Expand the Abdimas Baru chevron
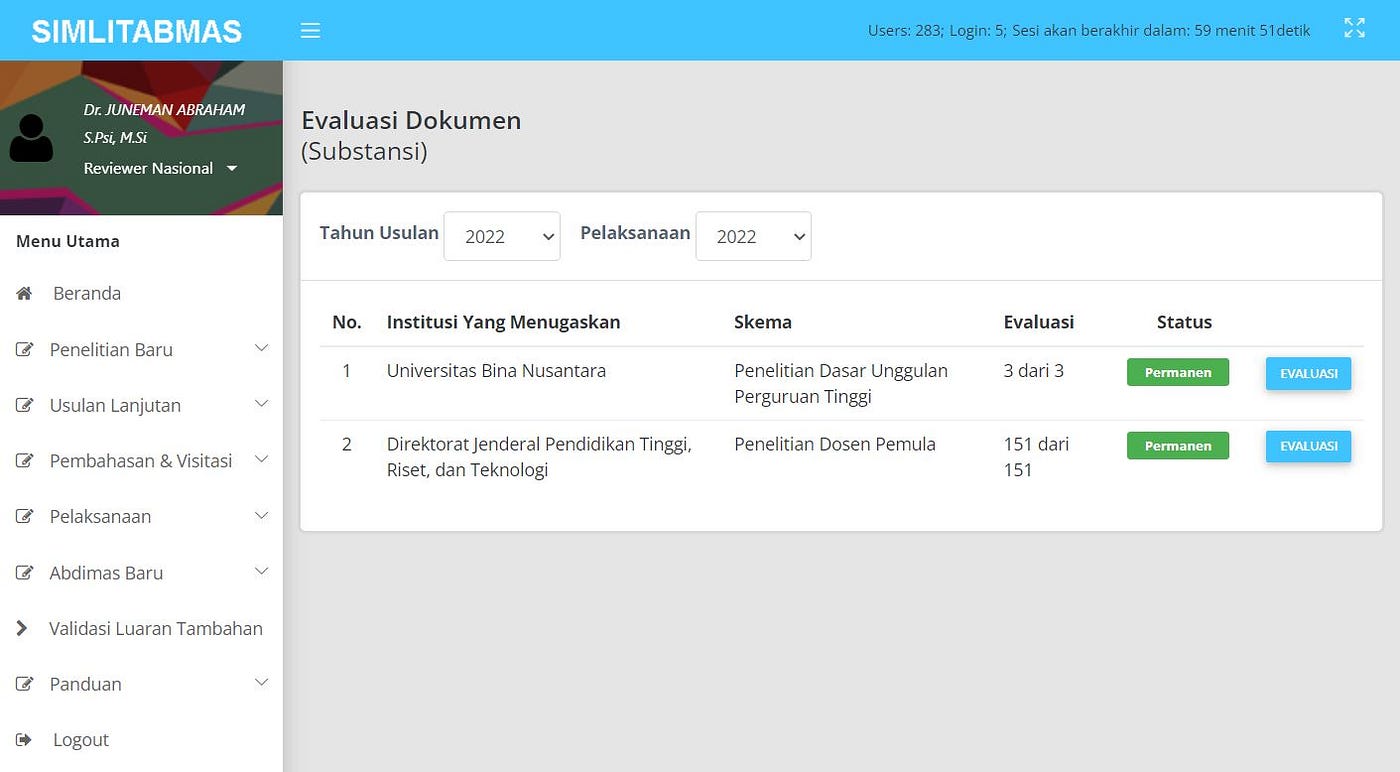This screenshot has height=772, width=1400. tap(262, 571)
